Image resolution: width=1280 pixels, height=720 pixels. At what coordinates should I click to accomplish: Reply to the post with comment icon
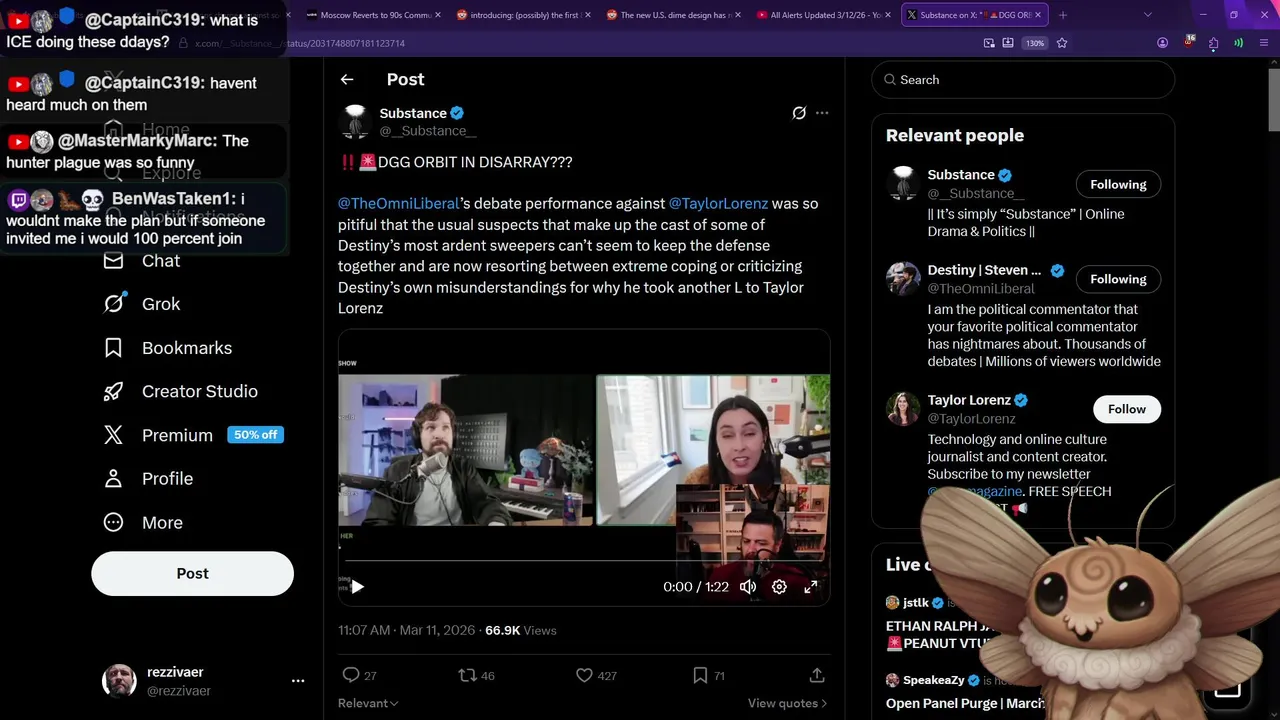tap(351, 676)
